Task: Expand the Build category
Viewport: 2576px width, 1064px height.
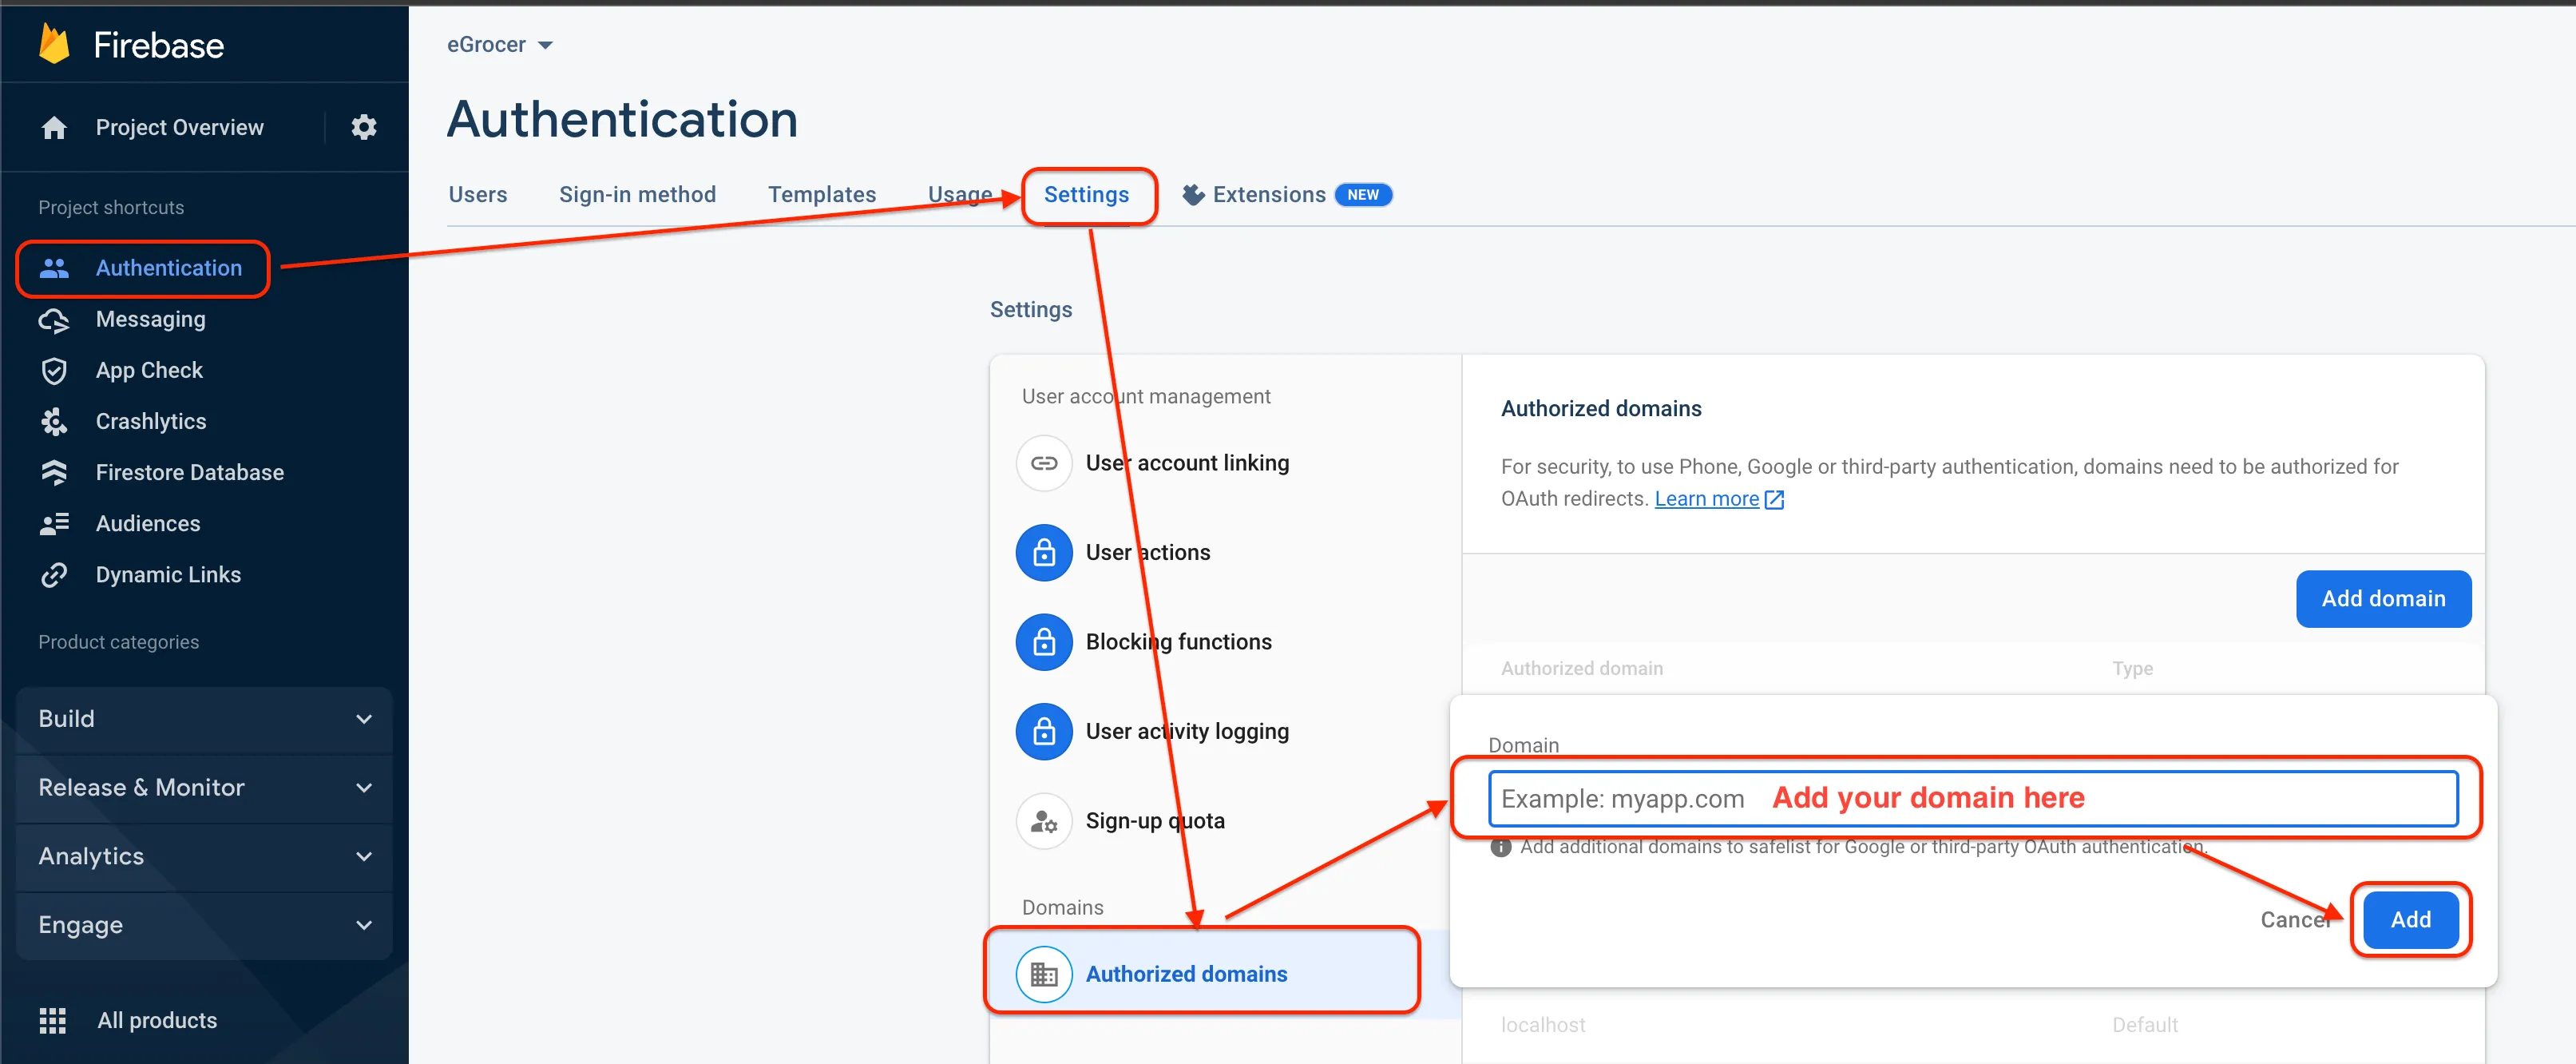Action: (204, 719)
